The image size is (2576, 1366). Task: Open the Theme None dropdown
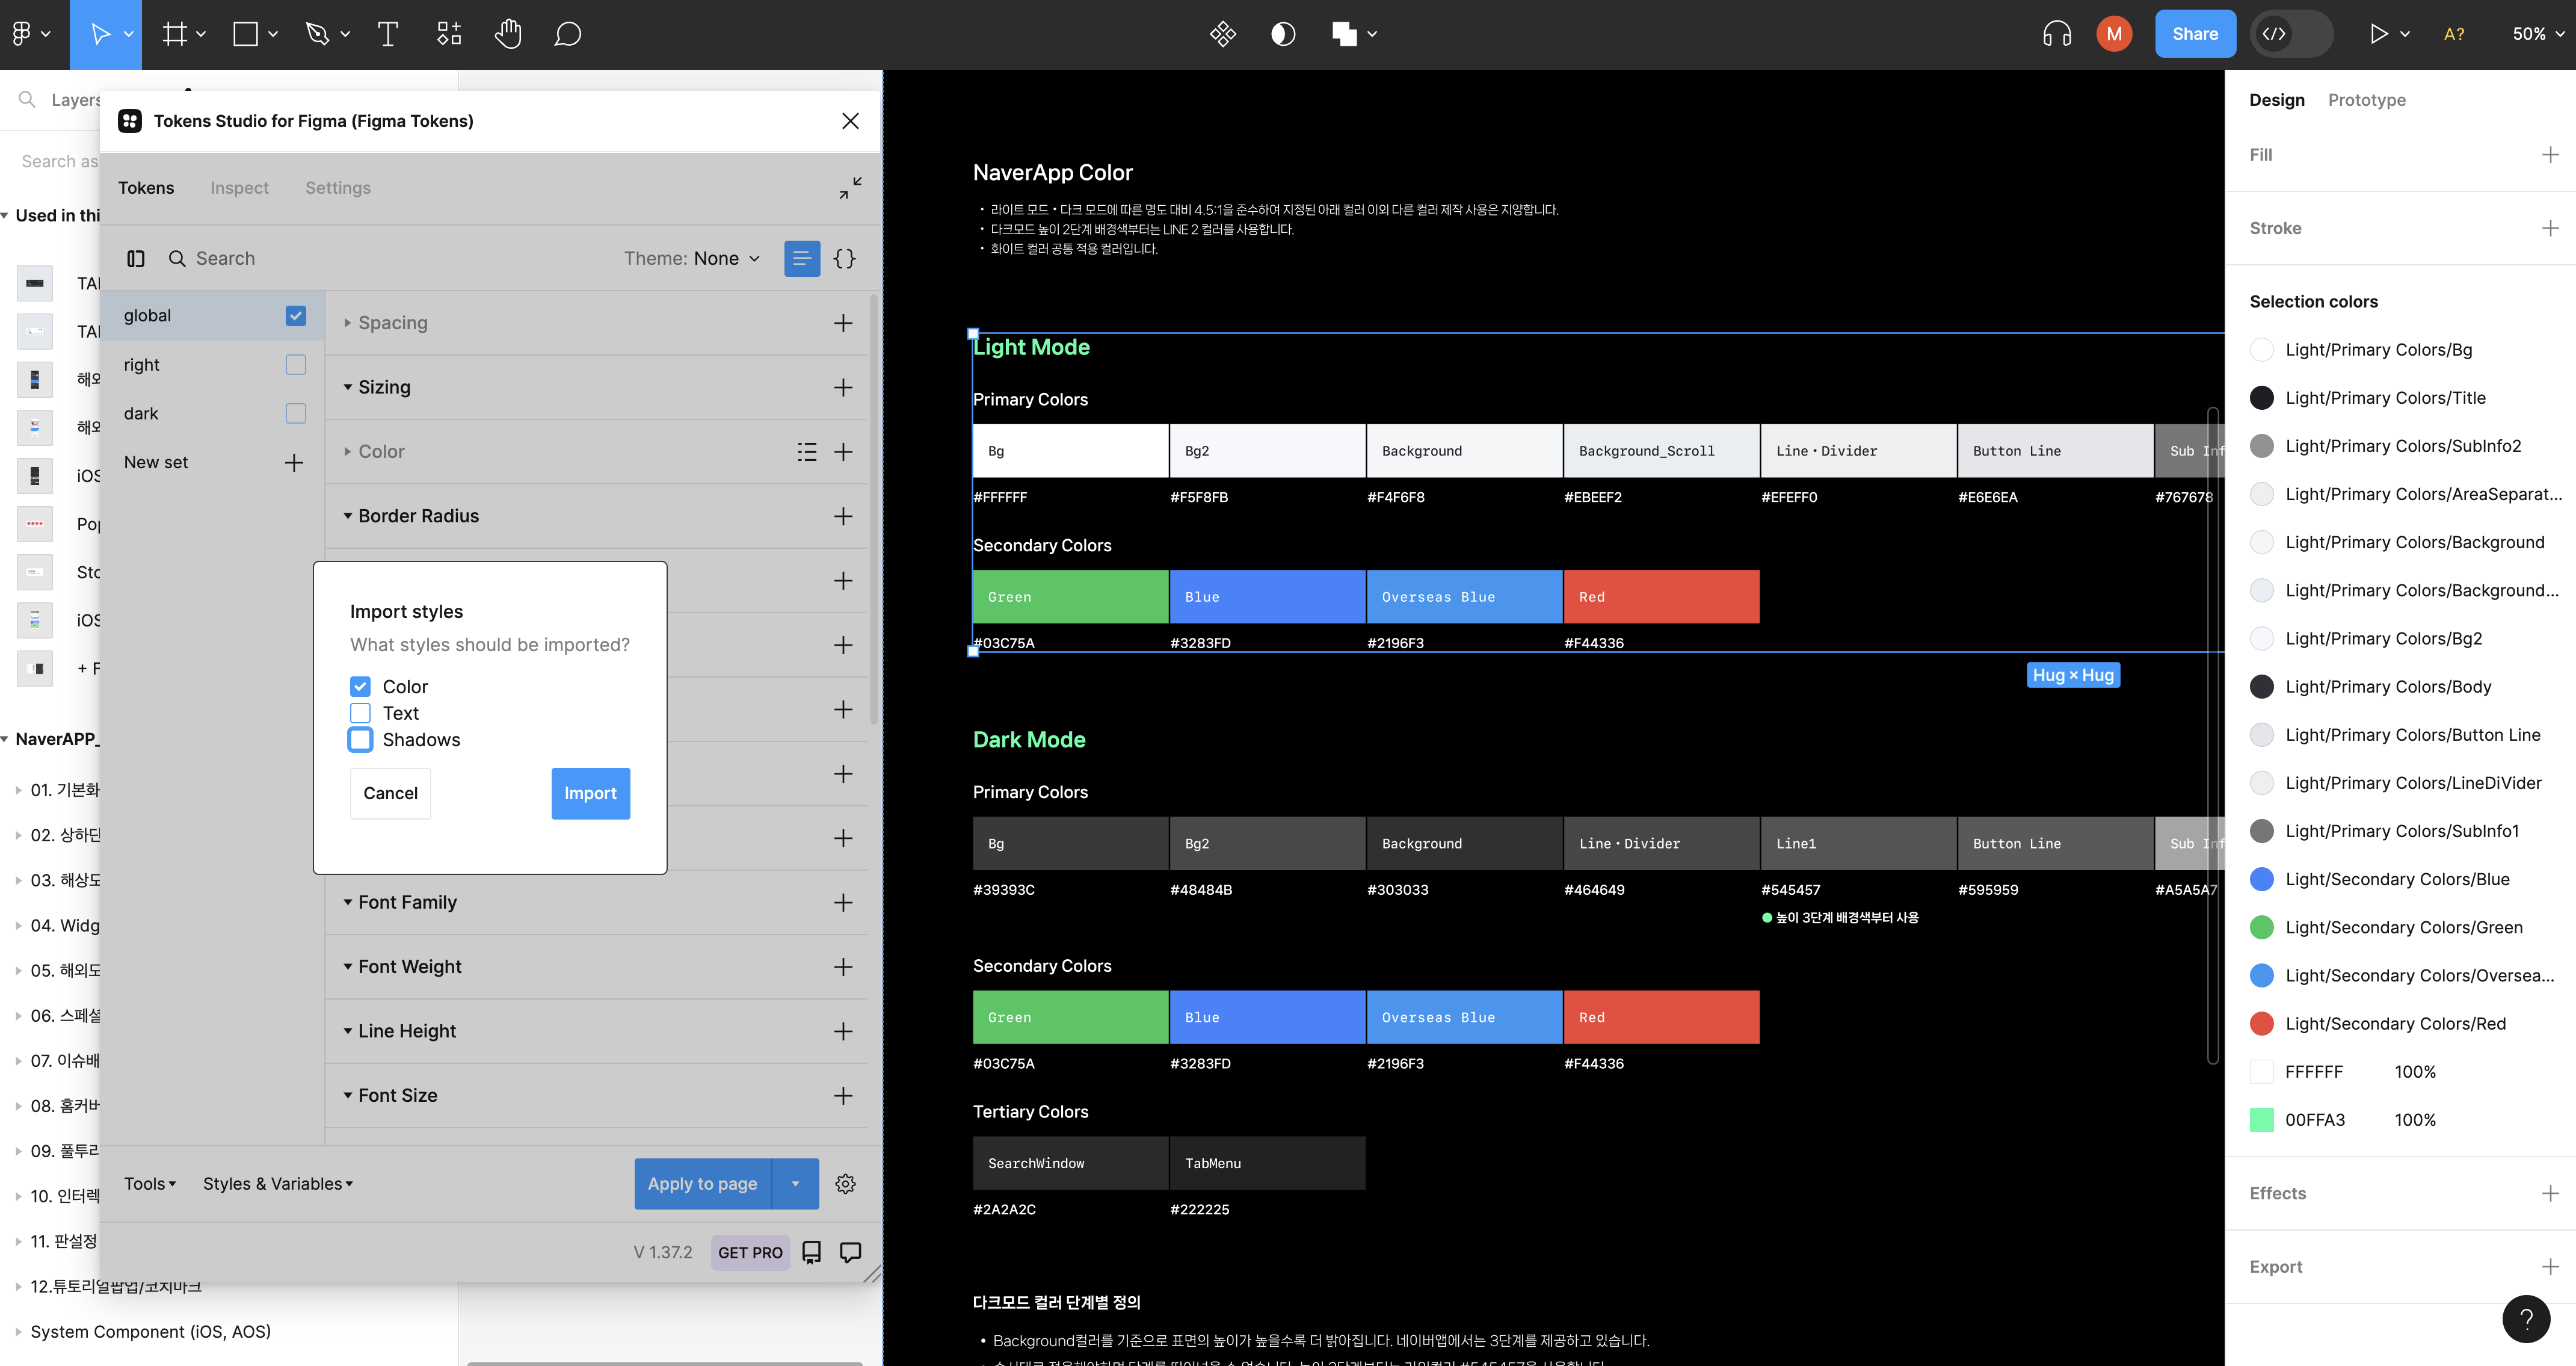(692, 259)
